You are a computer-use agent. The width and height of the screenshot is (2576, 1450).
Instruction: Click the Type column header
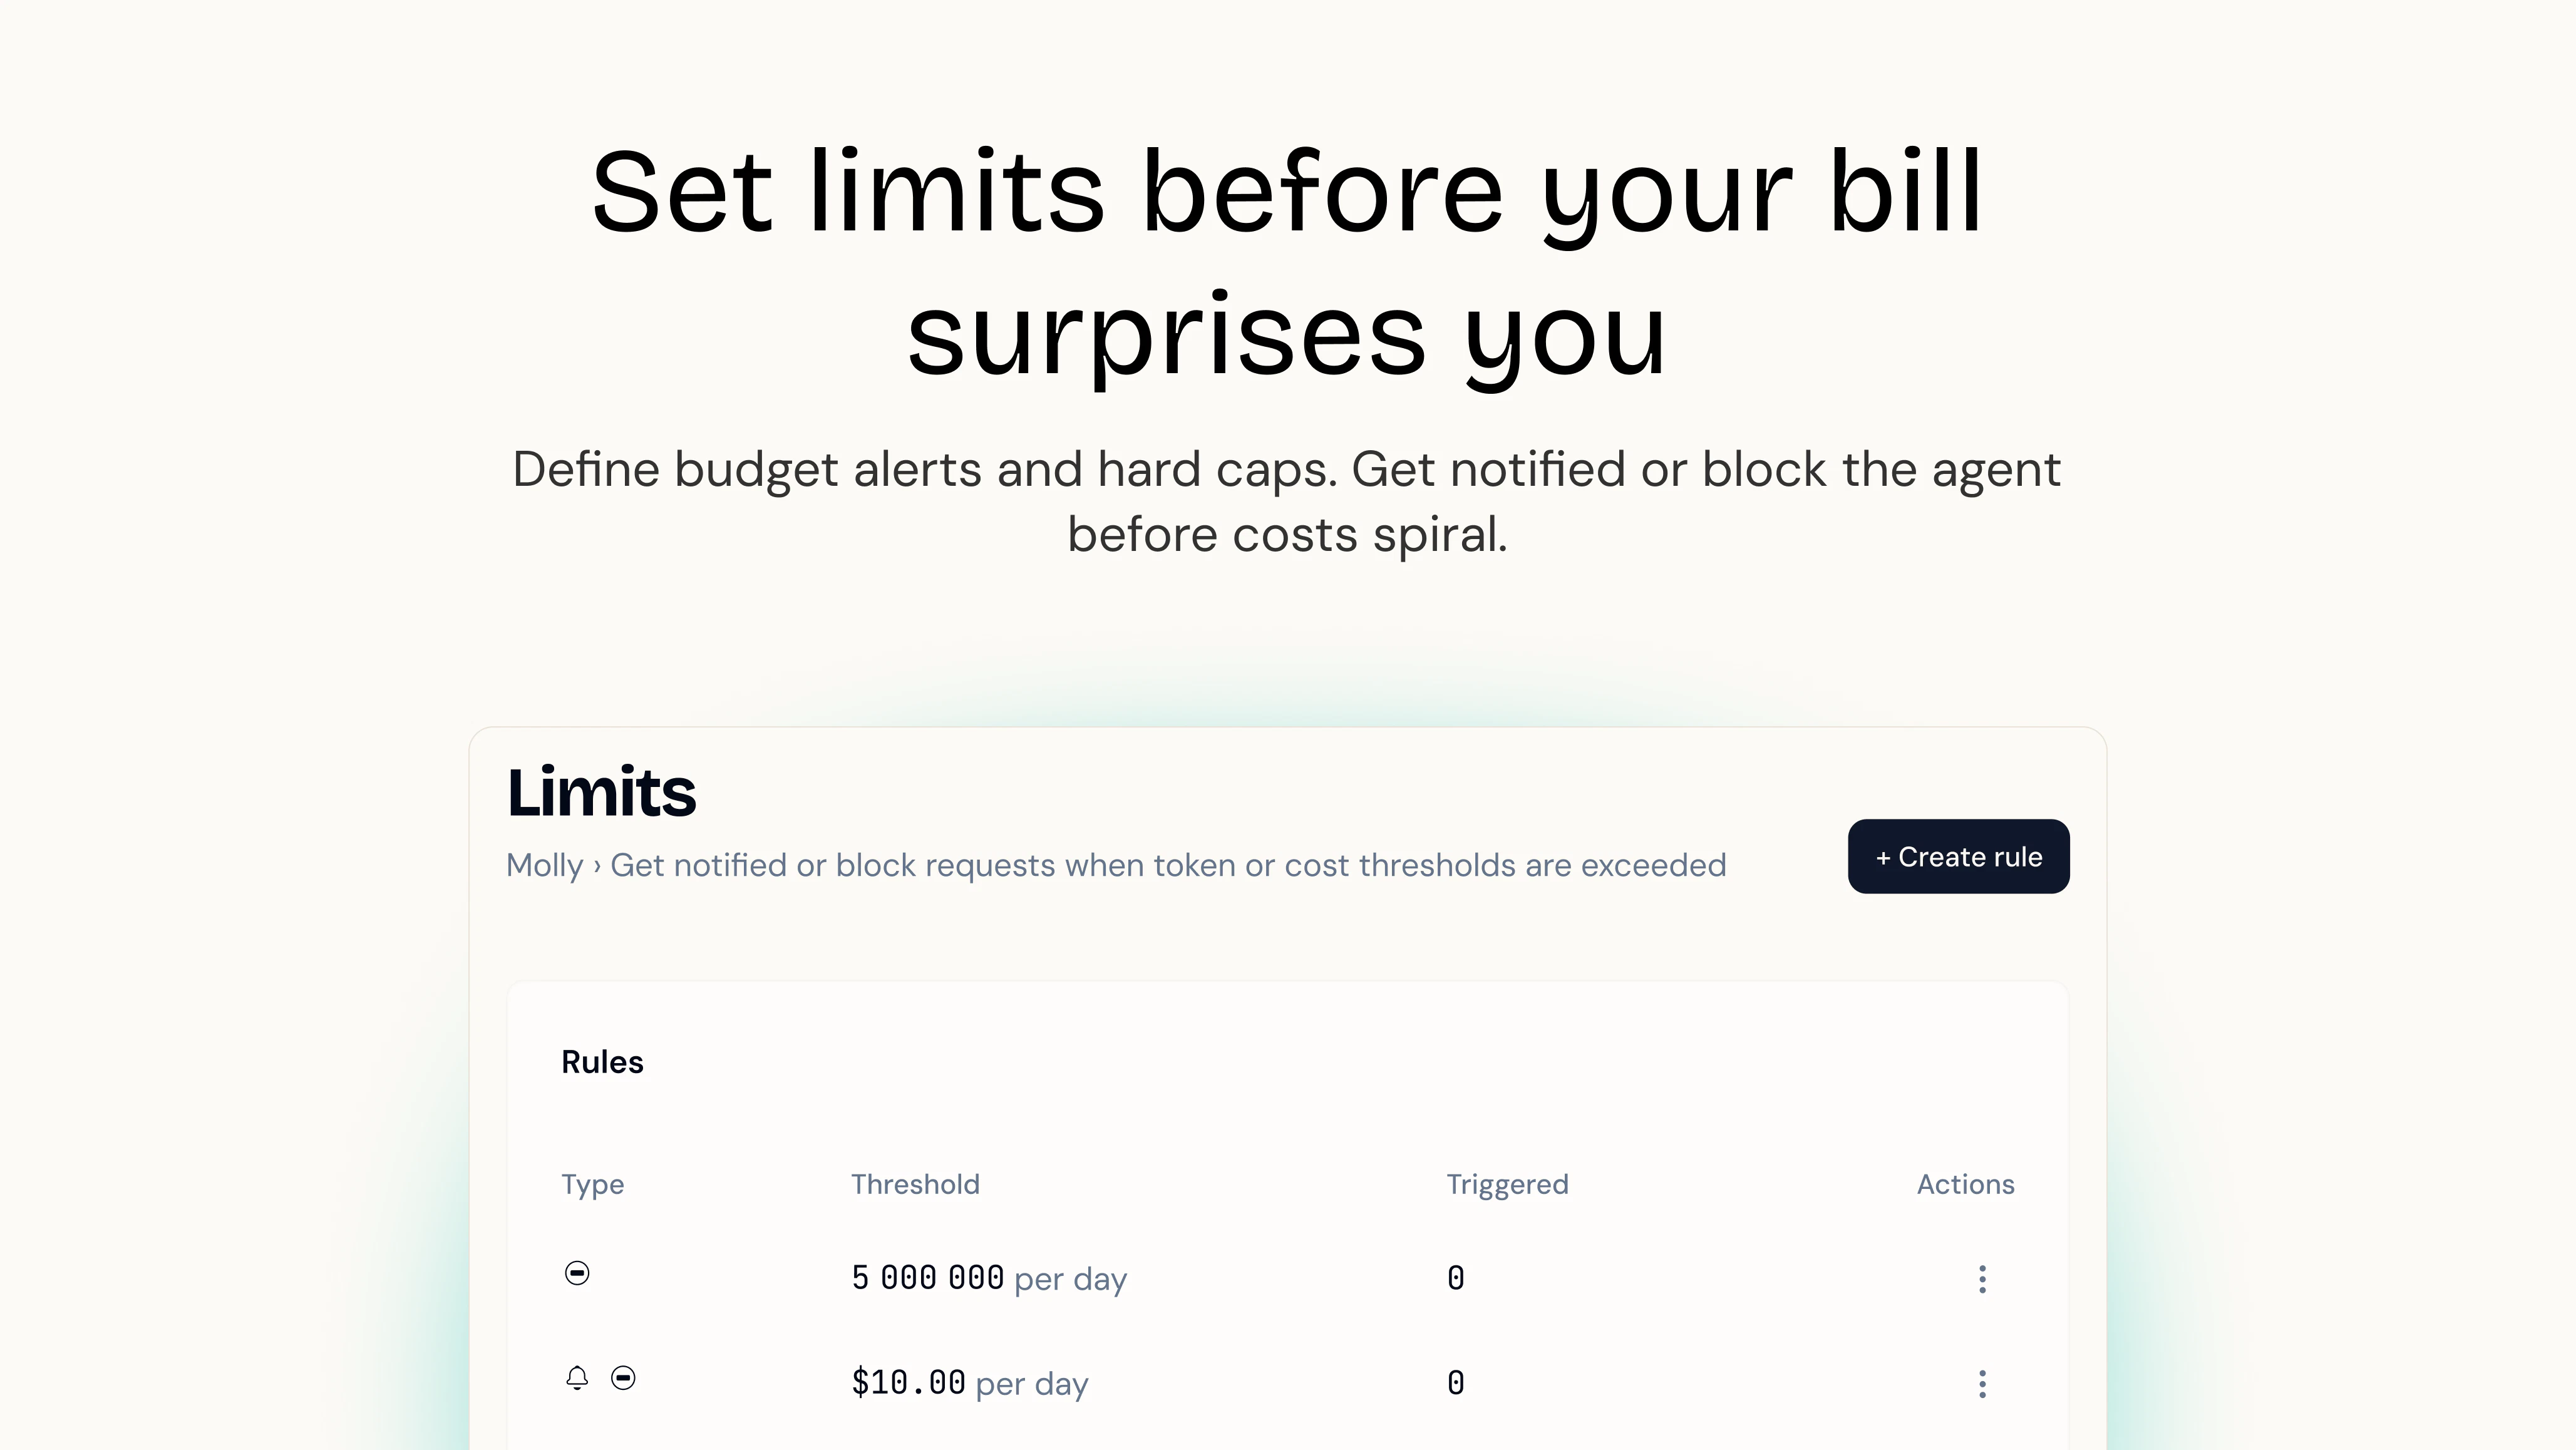592,1185
